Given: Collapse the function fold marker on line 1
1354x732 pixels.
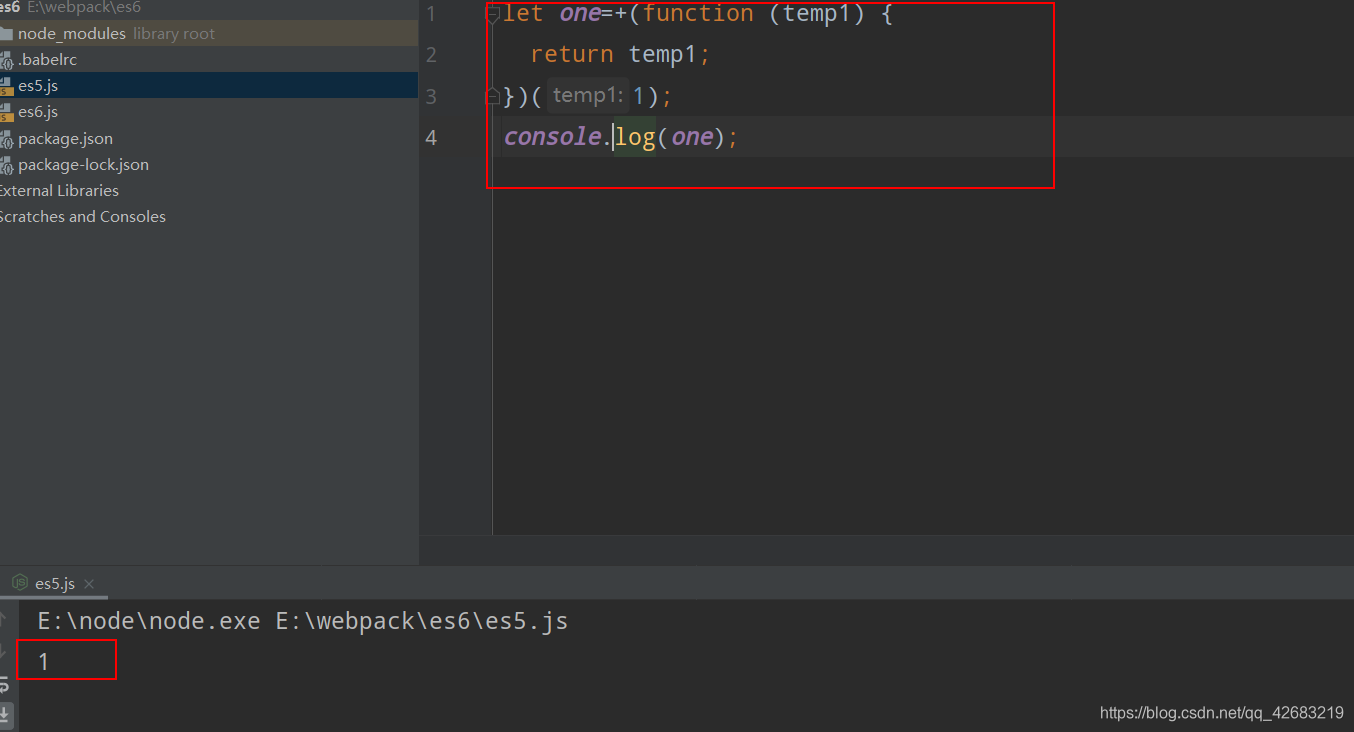Looking at the screenshot, I should click(492, 14).
